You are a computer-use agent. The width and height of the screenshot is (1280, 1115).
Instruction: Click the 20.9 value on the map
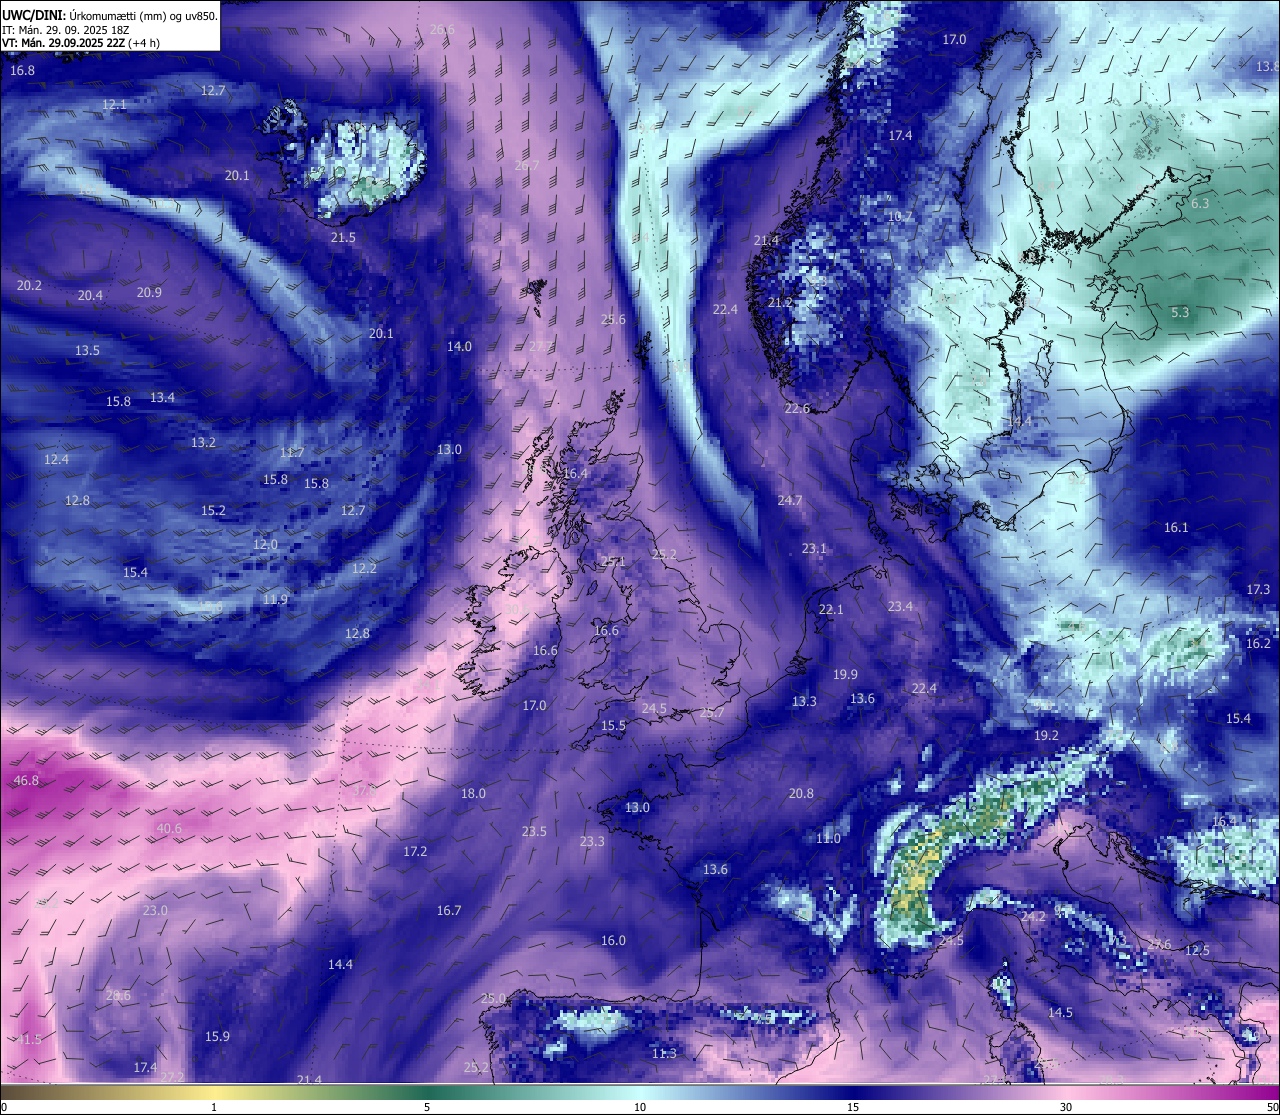tap(149, 292)
